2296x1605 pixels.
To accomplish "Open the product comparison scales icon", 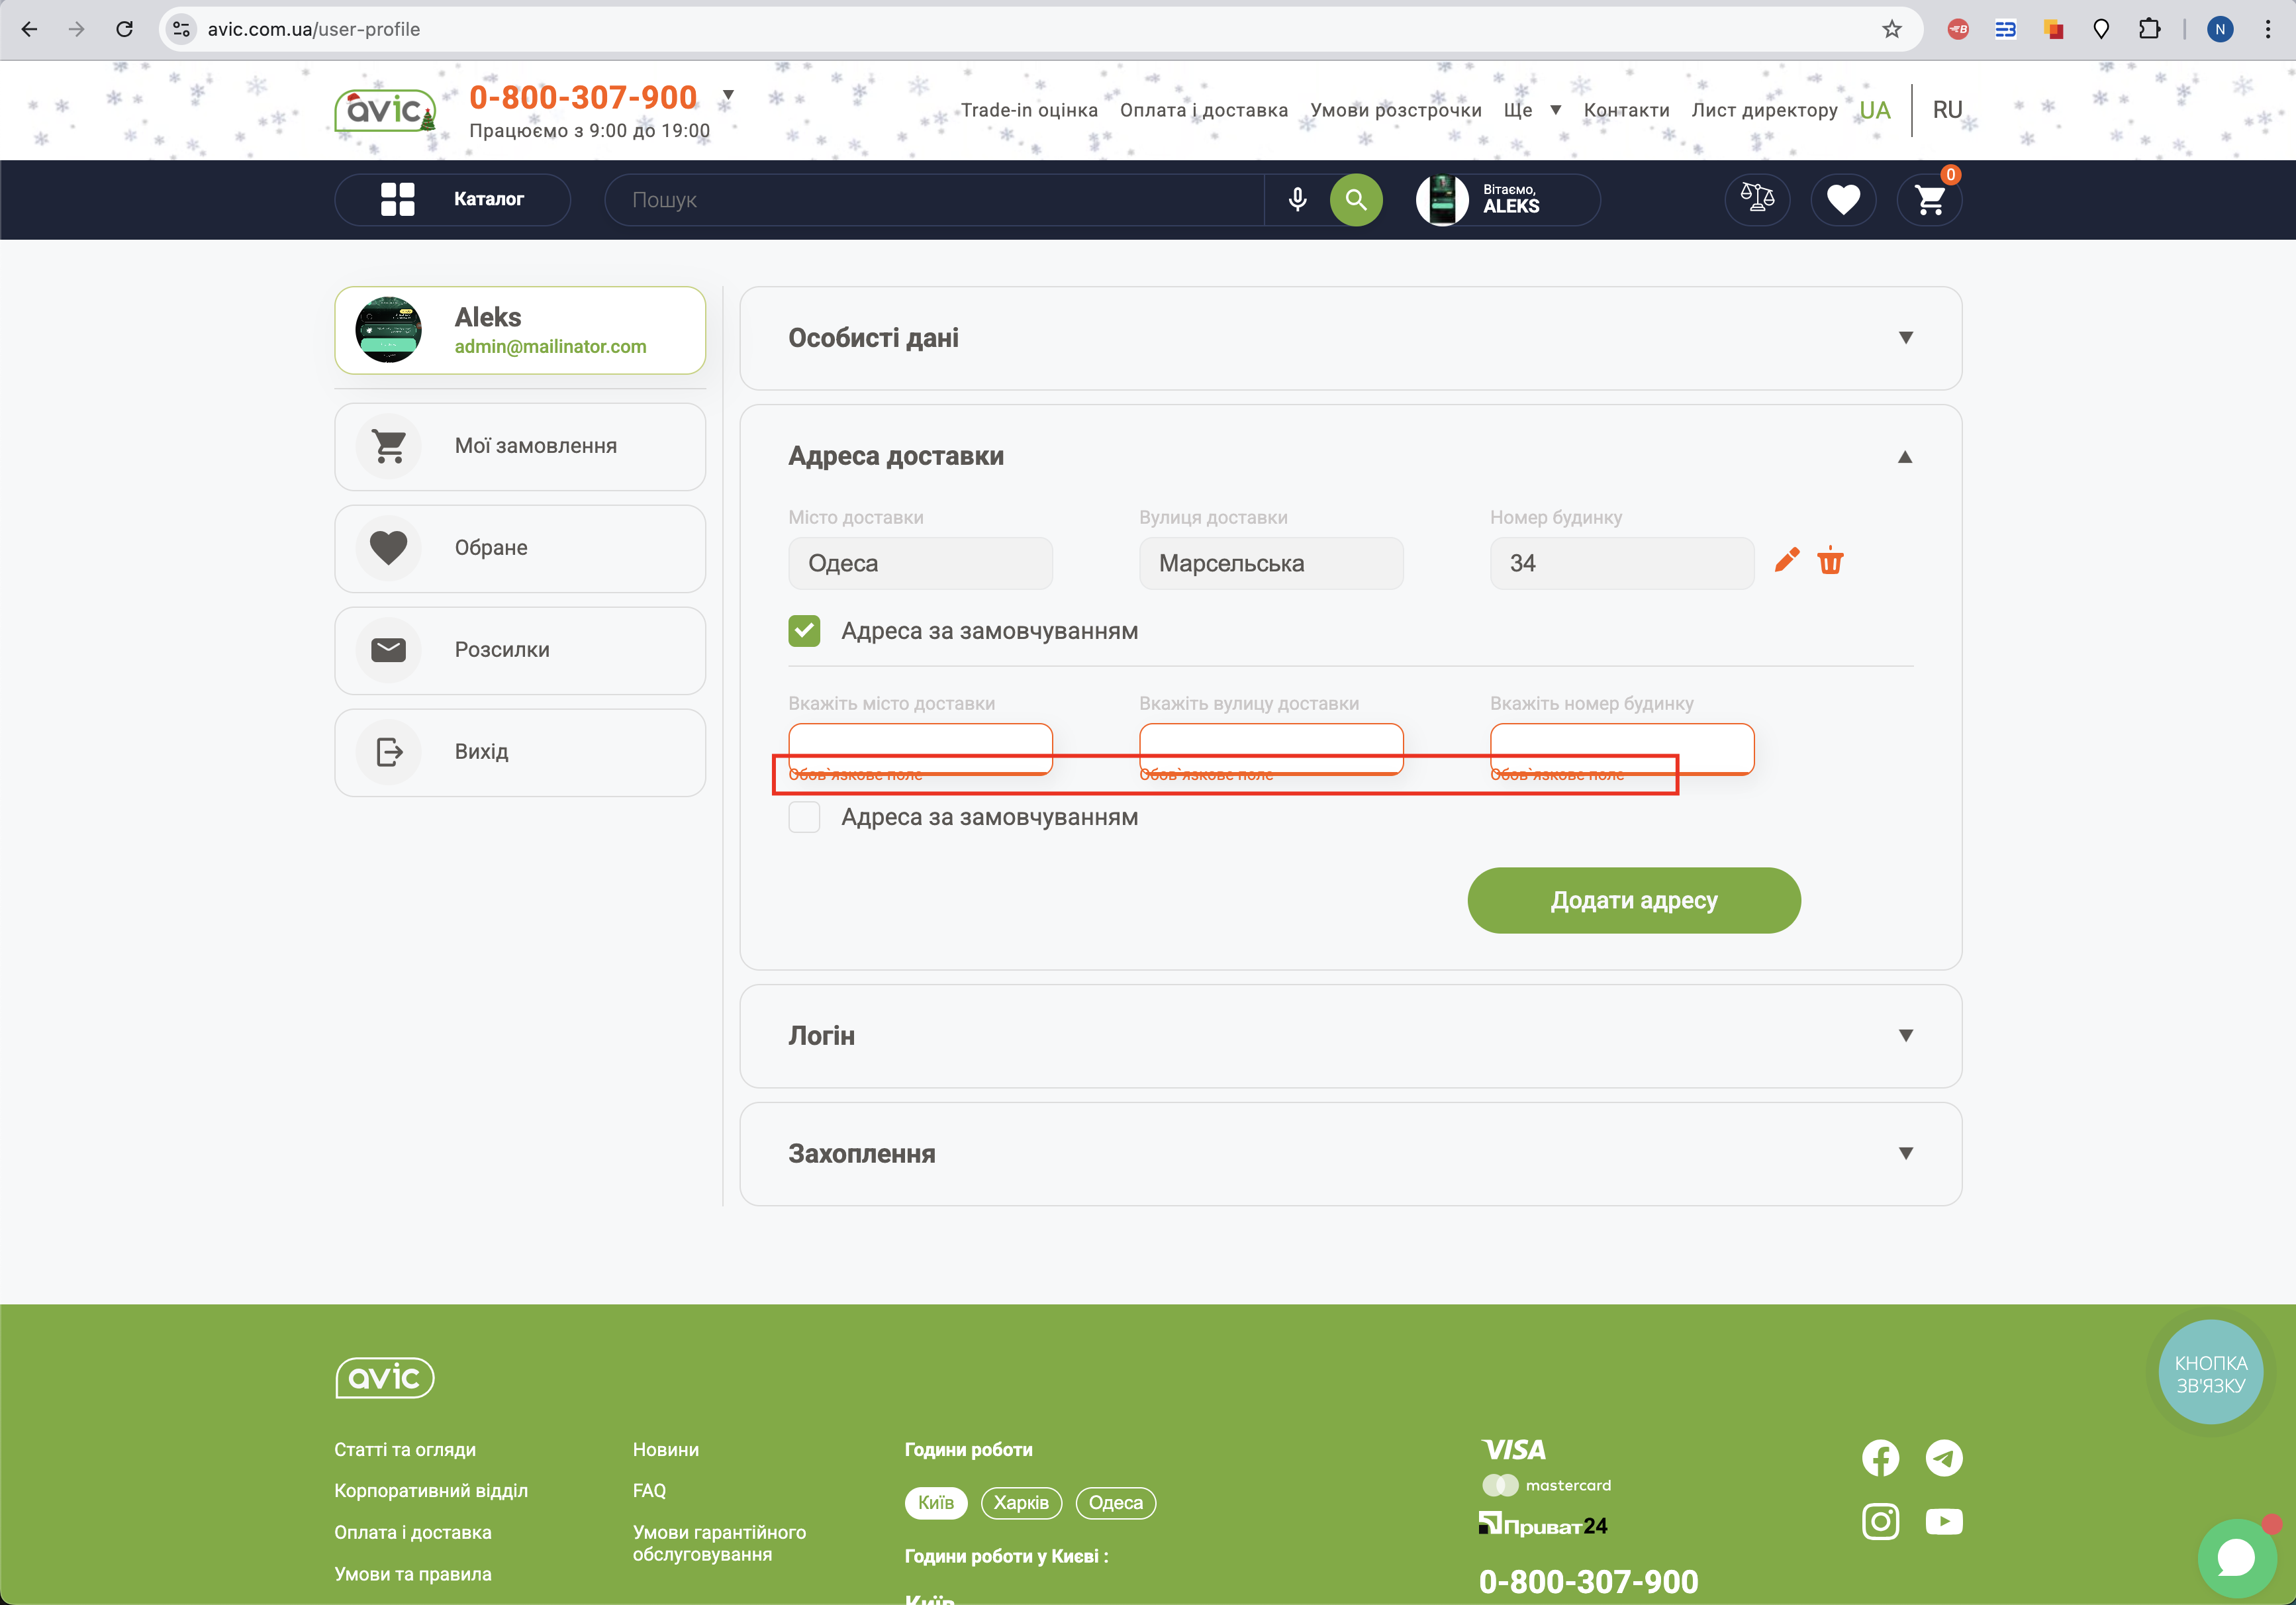I will click(1757, 199).
